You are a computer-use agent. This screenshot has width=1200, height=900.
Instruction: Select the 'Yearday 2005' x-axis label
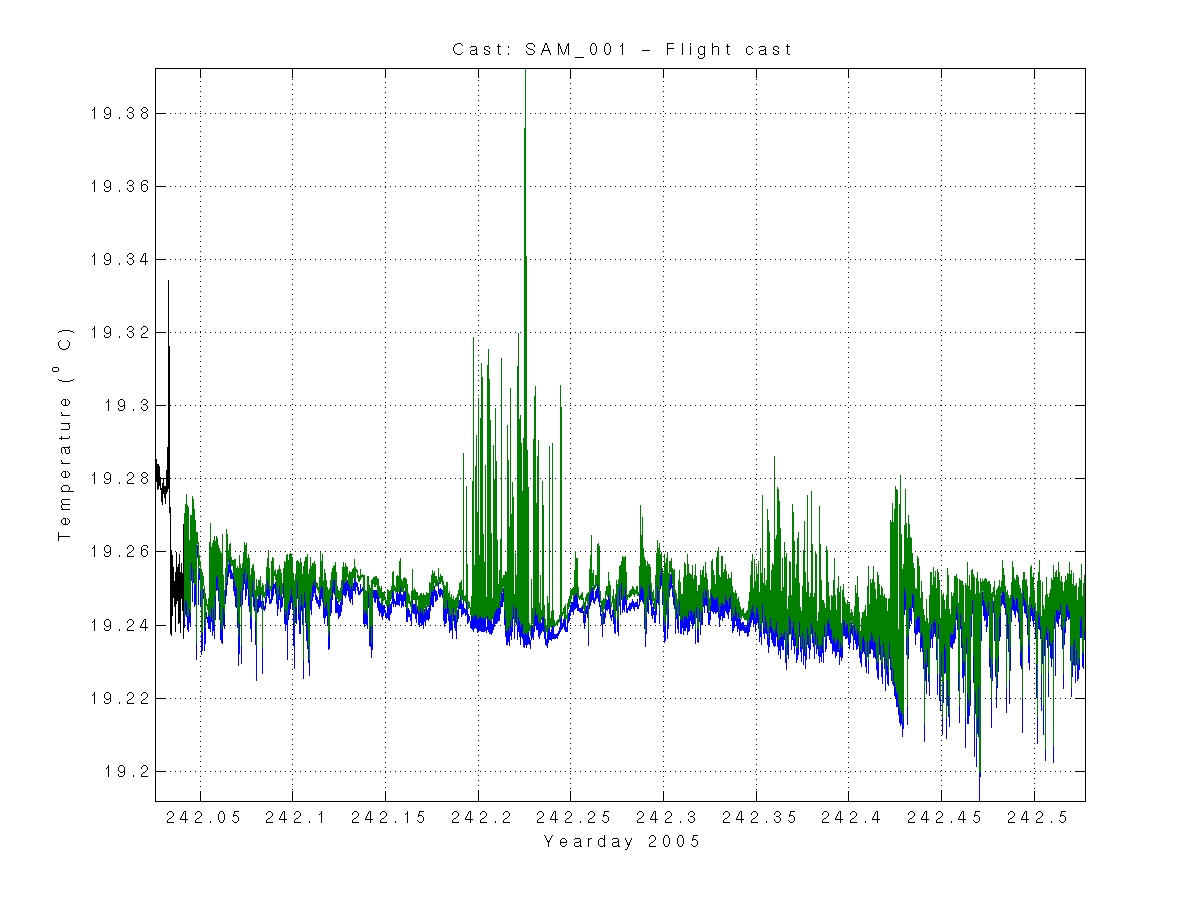click(621, 842)
